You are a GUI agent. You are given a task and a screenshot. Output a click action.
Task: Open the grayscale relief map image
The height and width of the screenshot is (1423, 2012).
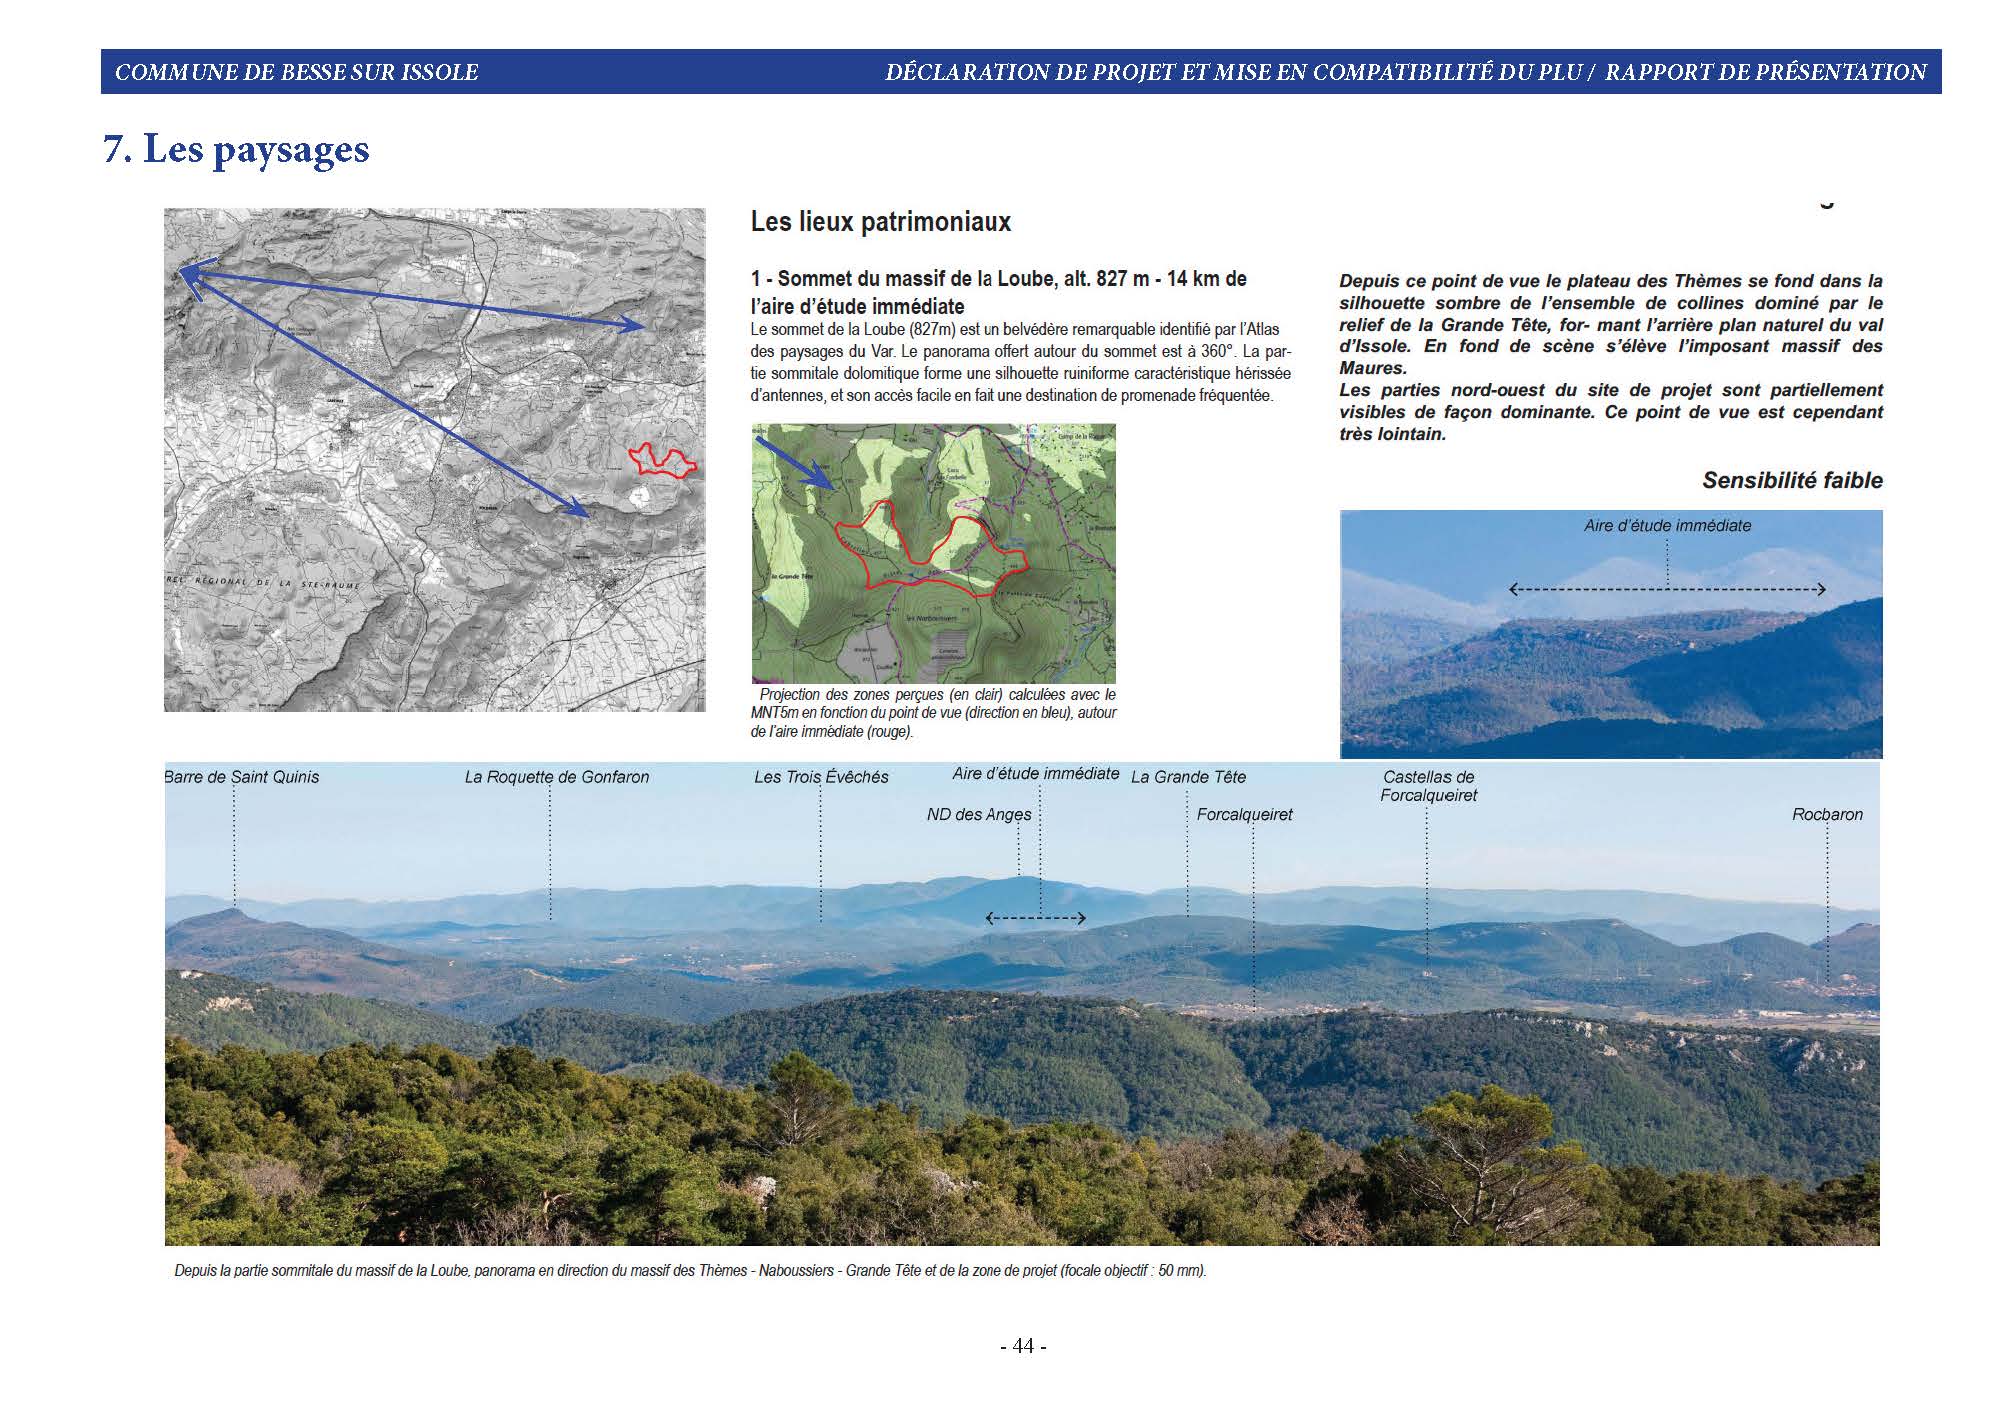[435, 460]
